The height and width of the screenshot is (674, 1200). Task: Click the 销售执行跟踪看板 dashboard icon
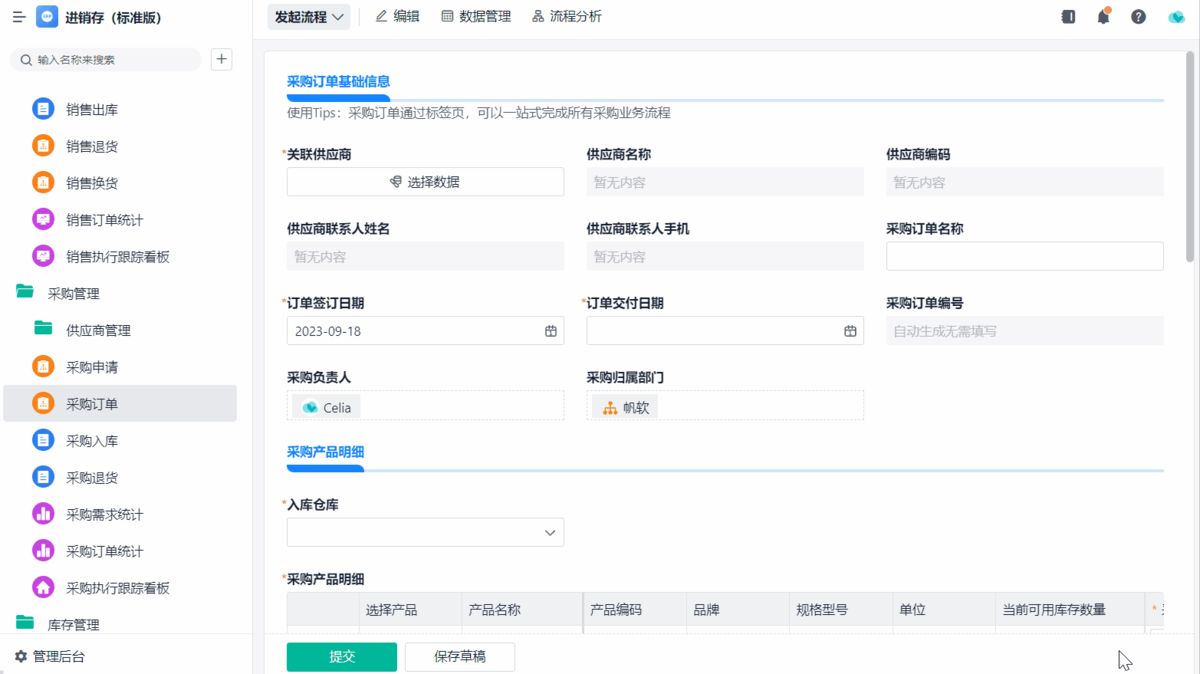pyautogui.click(x=43, y=256)
